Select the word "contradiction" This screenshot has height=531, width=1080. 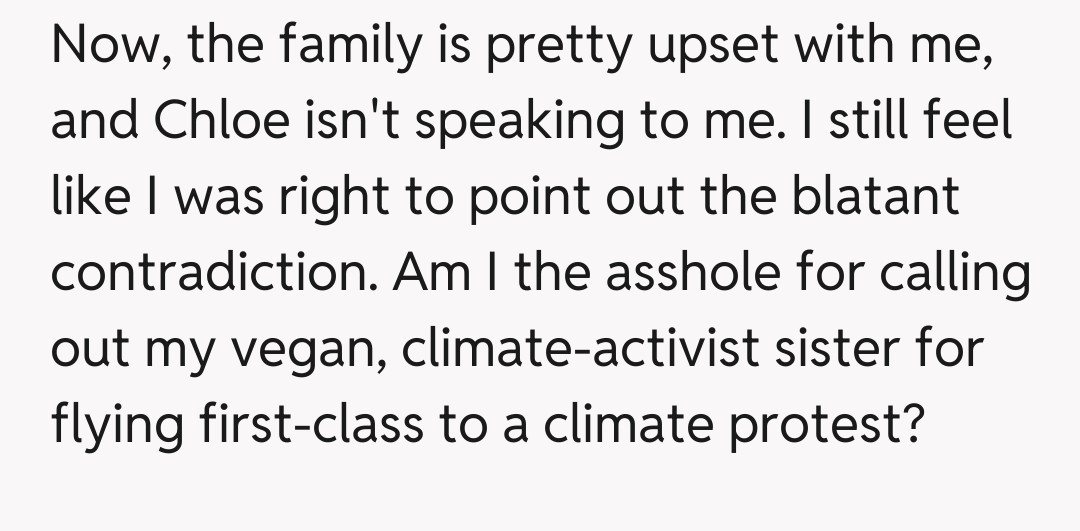[x=213, y=273]
